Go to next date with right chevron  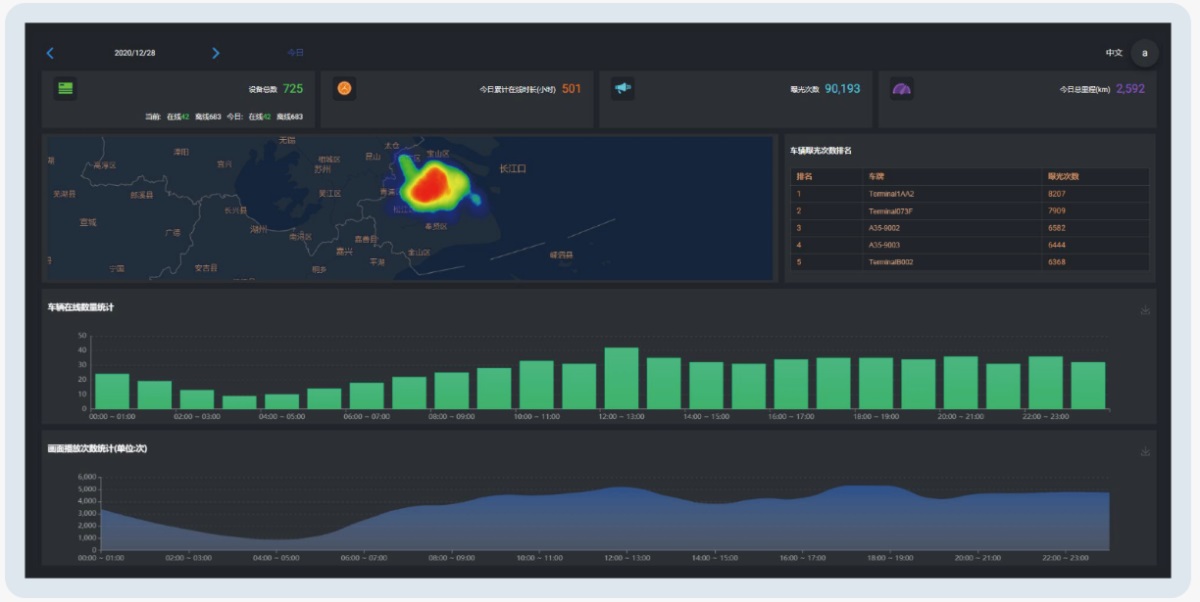click(216, 53)
